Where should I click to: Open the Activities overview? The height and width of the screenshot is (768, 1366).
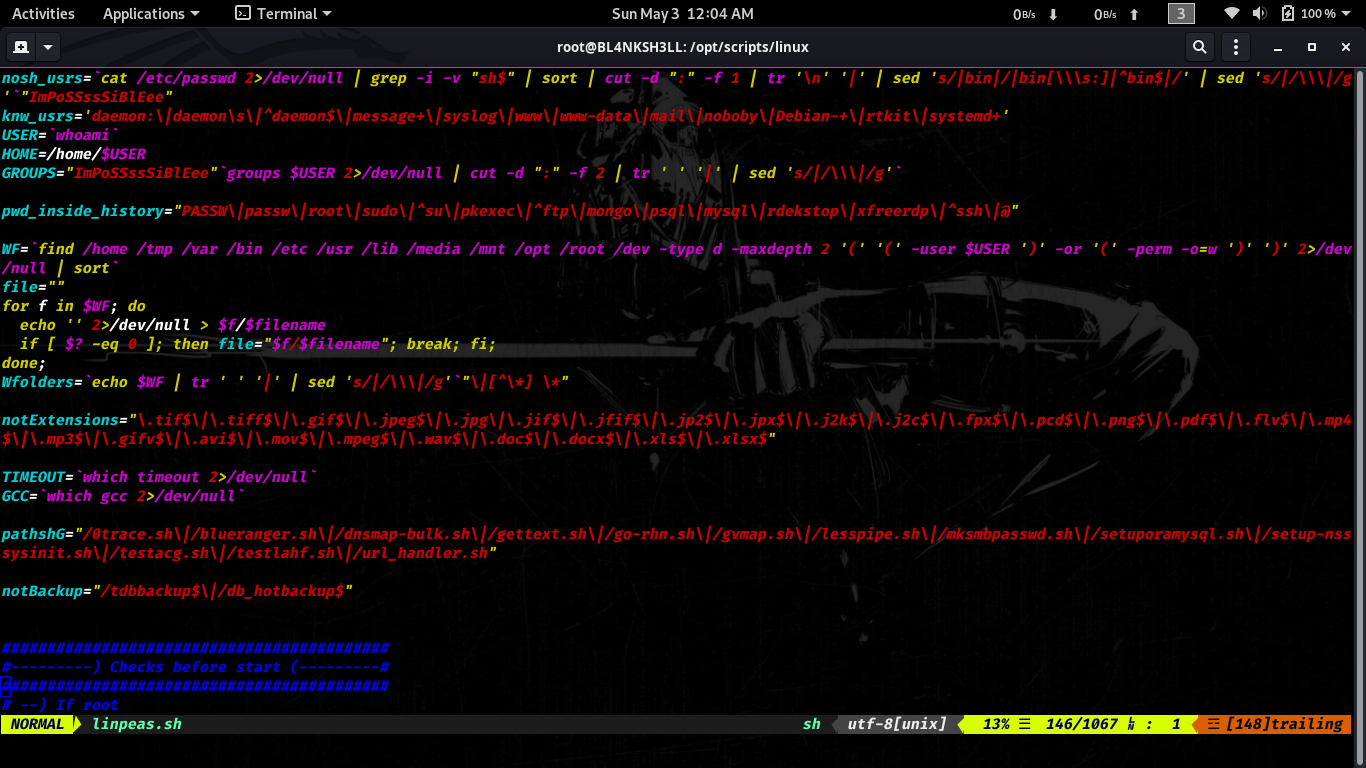[43, 14]
